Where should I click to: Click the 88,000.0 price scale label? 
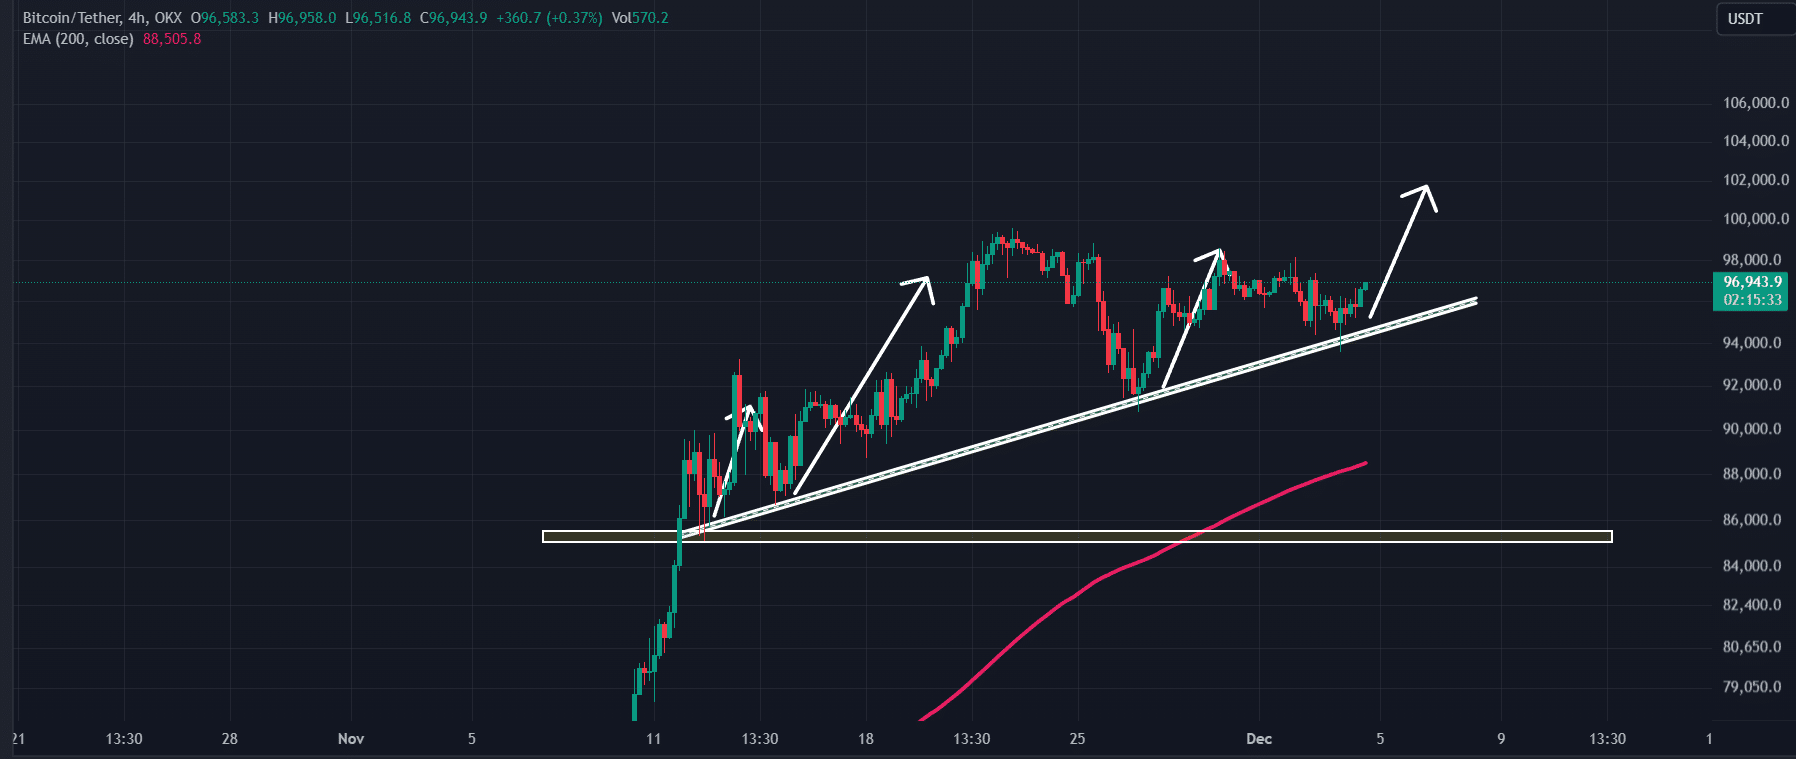tap(1752, 474)
